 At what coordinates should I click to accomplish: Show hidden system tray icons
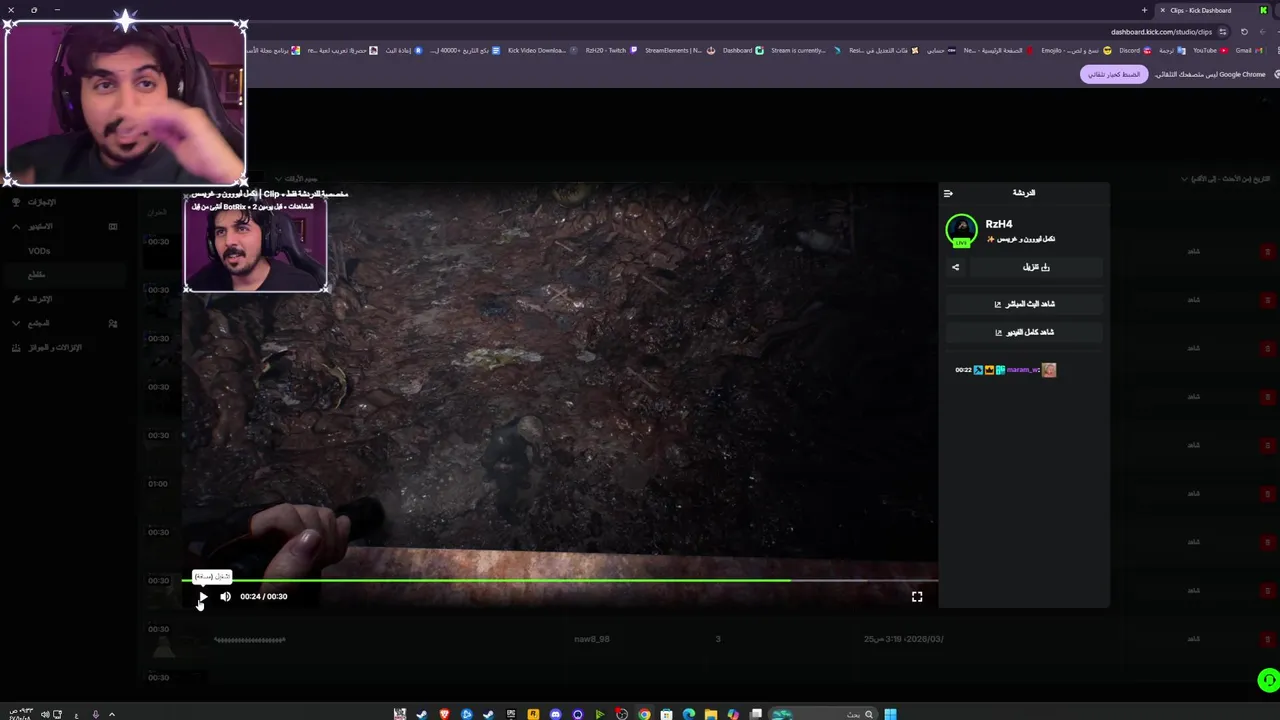click(x=111, y=714)
